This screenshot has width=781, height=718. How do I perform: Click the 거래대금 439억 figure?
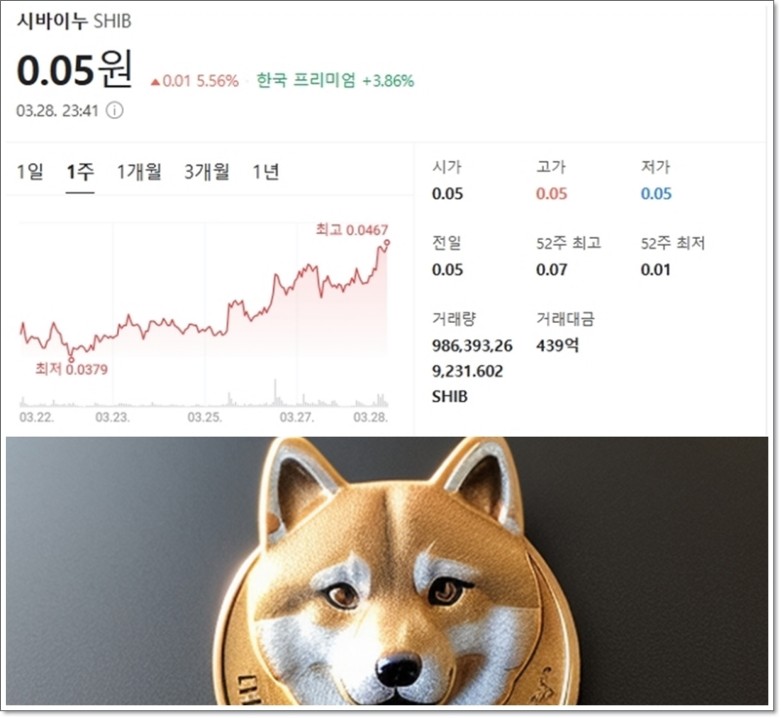(x=557, y=346)
